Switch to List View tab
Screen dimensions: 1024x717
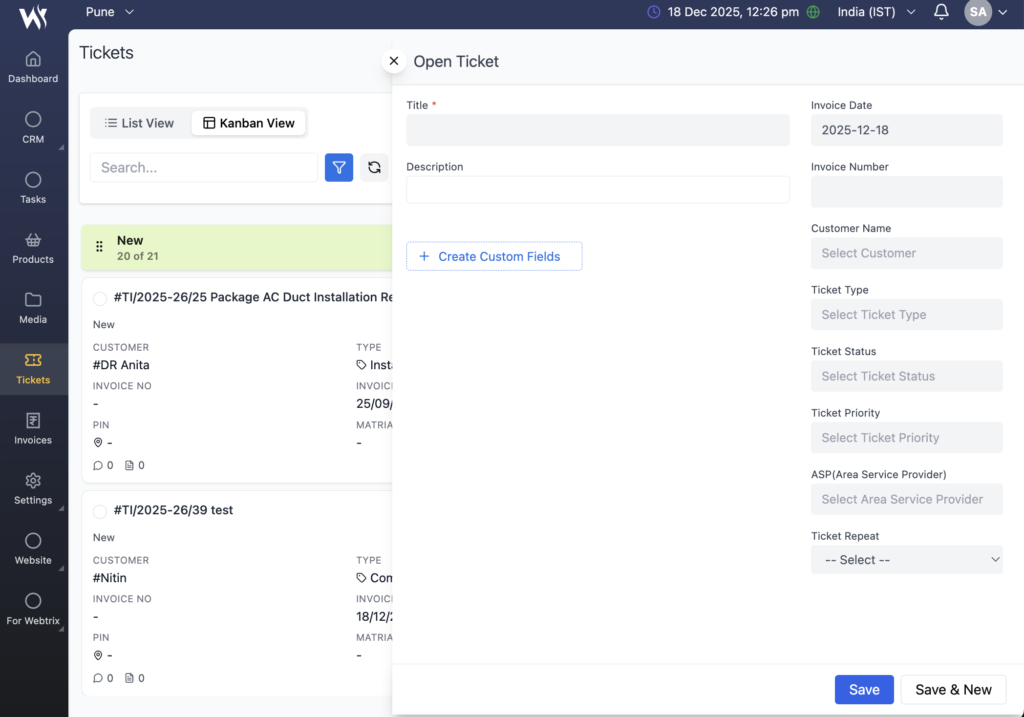pos(140,123)
